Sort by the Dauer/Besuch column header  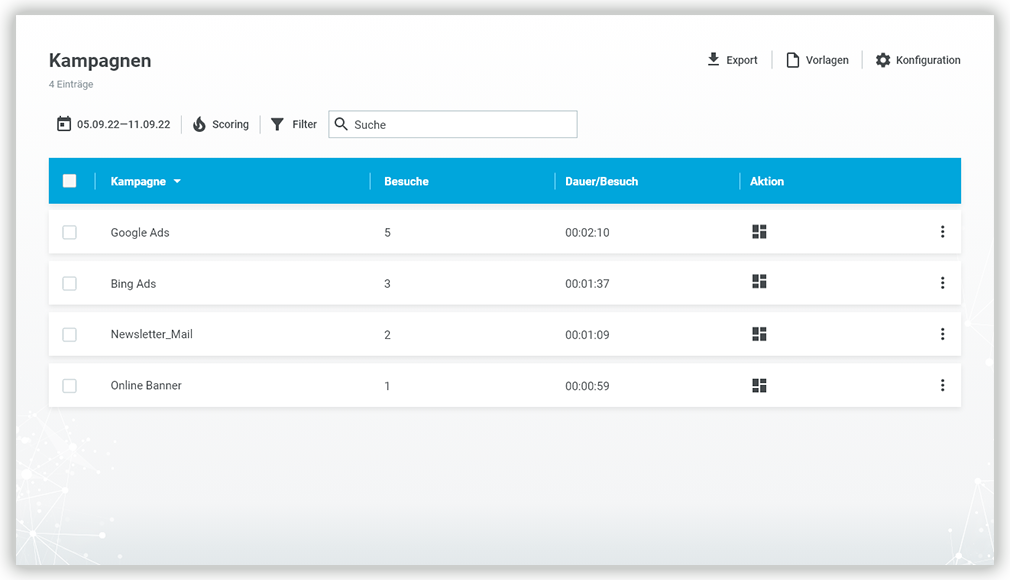pyautogui.click(x=601, y=181)
